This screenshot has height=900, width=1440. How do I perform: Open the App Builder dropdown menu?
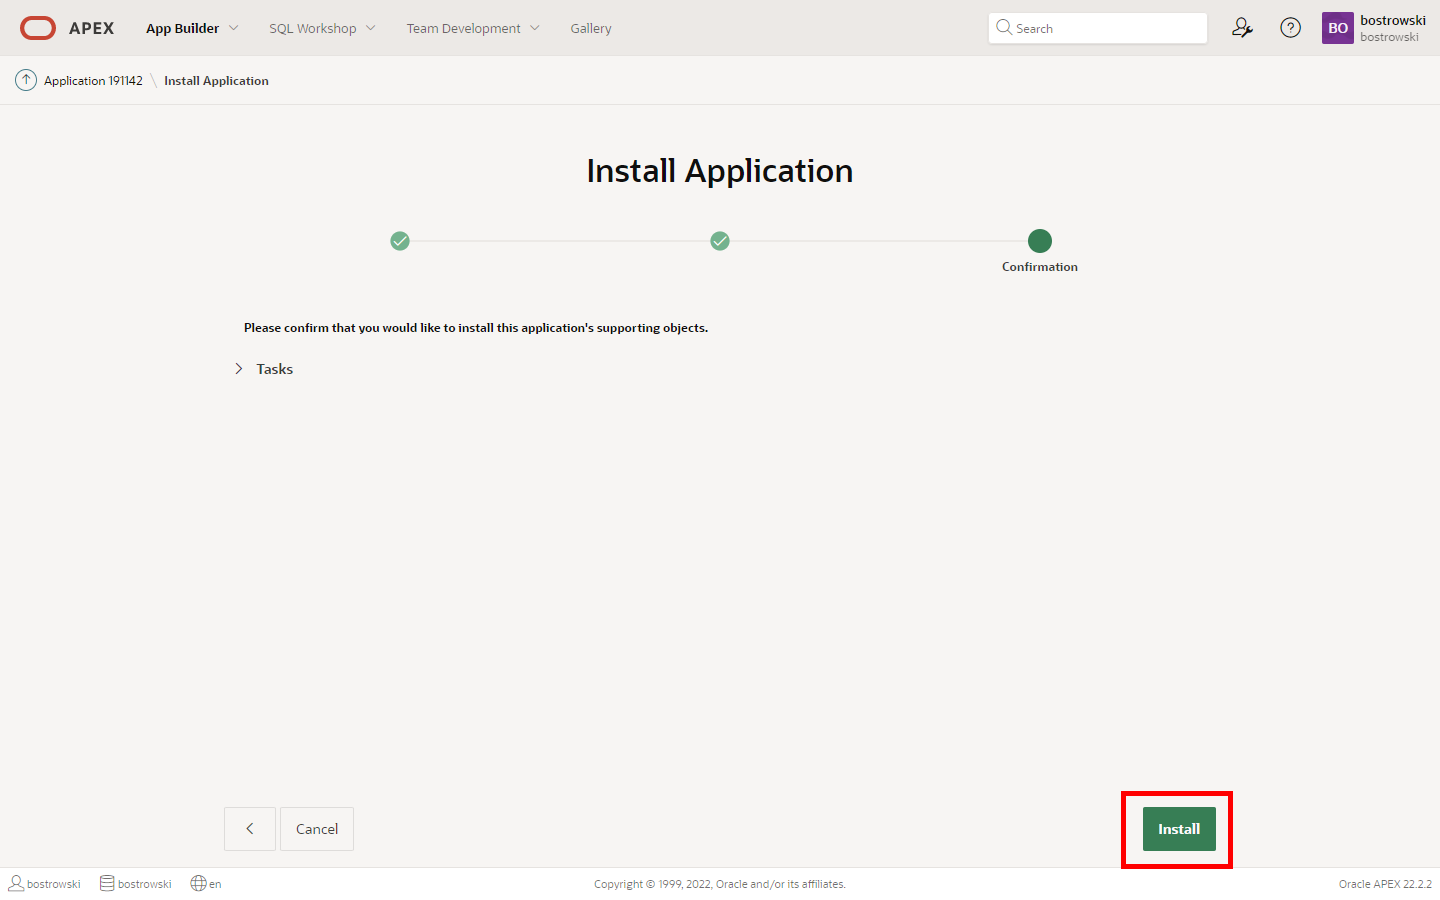pyautogui.click(x=192, y=28)
